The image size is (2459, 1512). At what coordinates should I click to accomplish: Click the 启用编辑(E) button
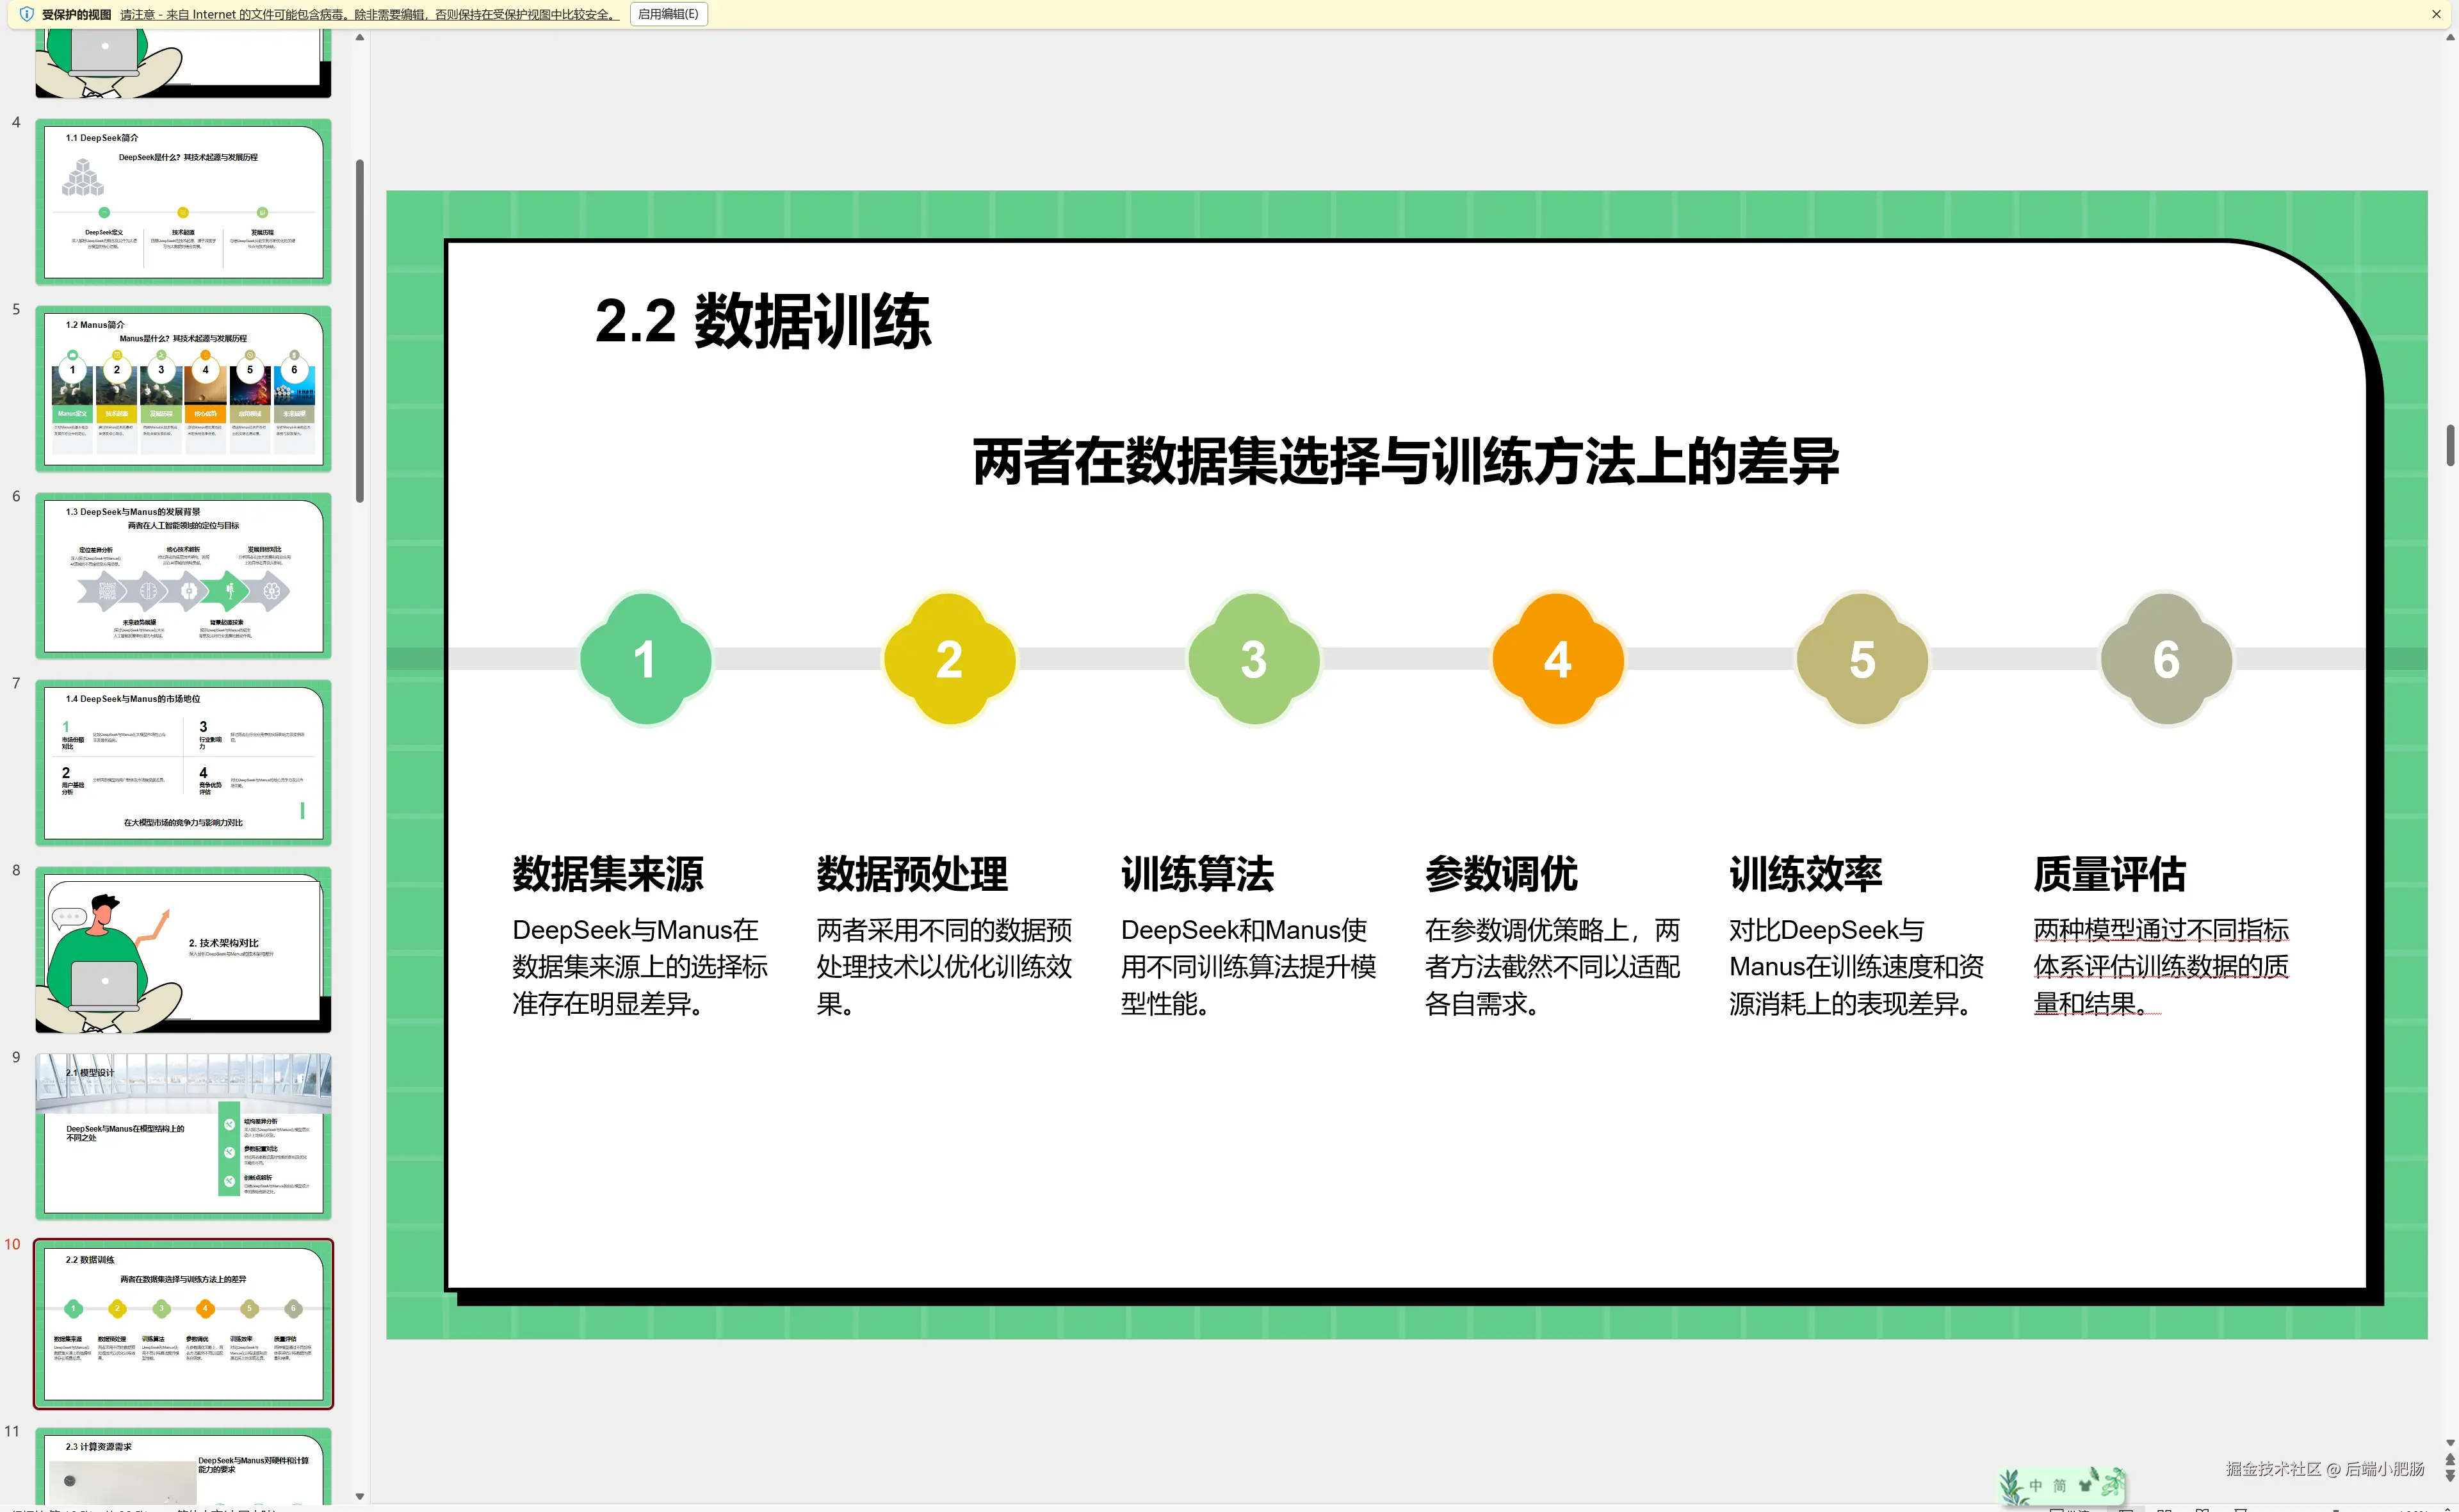point(668,14)
